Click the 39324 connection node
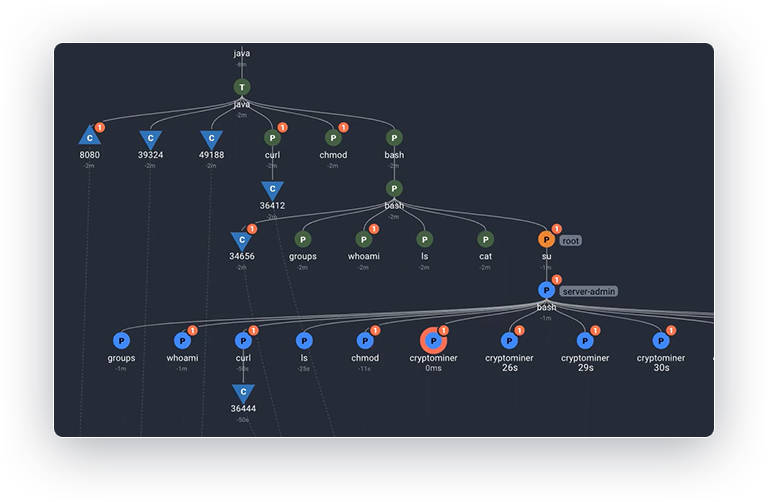This screenshot has height=502, width=768. point(150,139)
